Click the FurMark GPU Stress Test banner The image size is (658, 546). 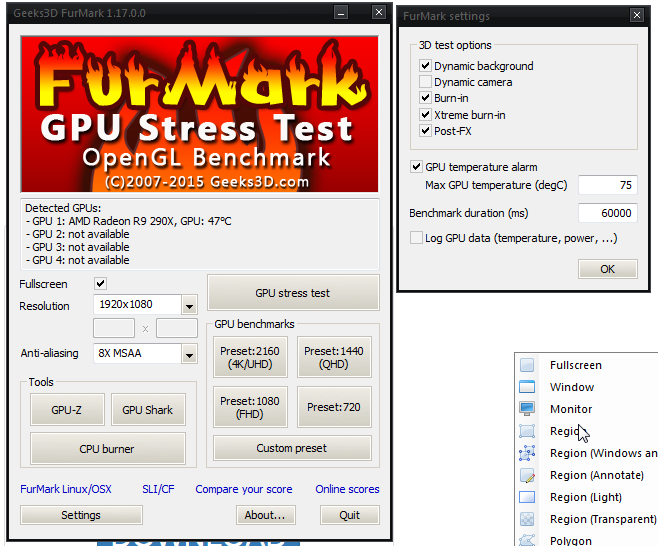(x=200, y=114)
